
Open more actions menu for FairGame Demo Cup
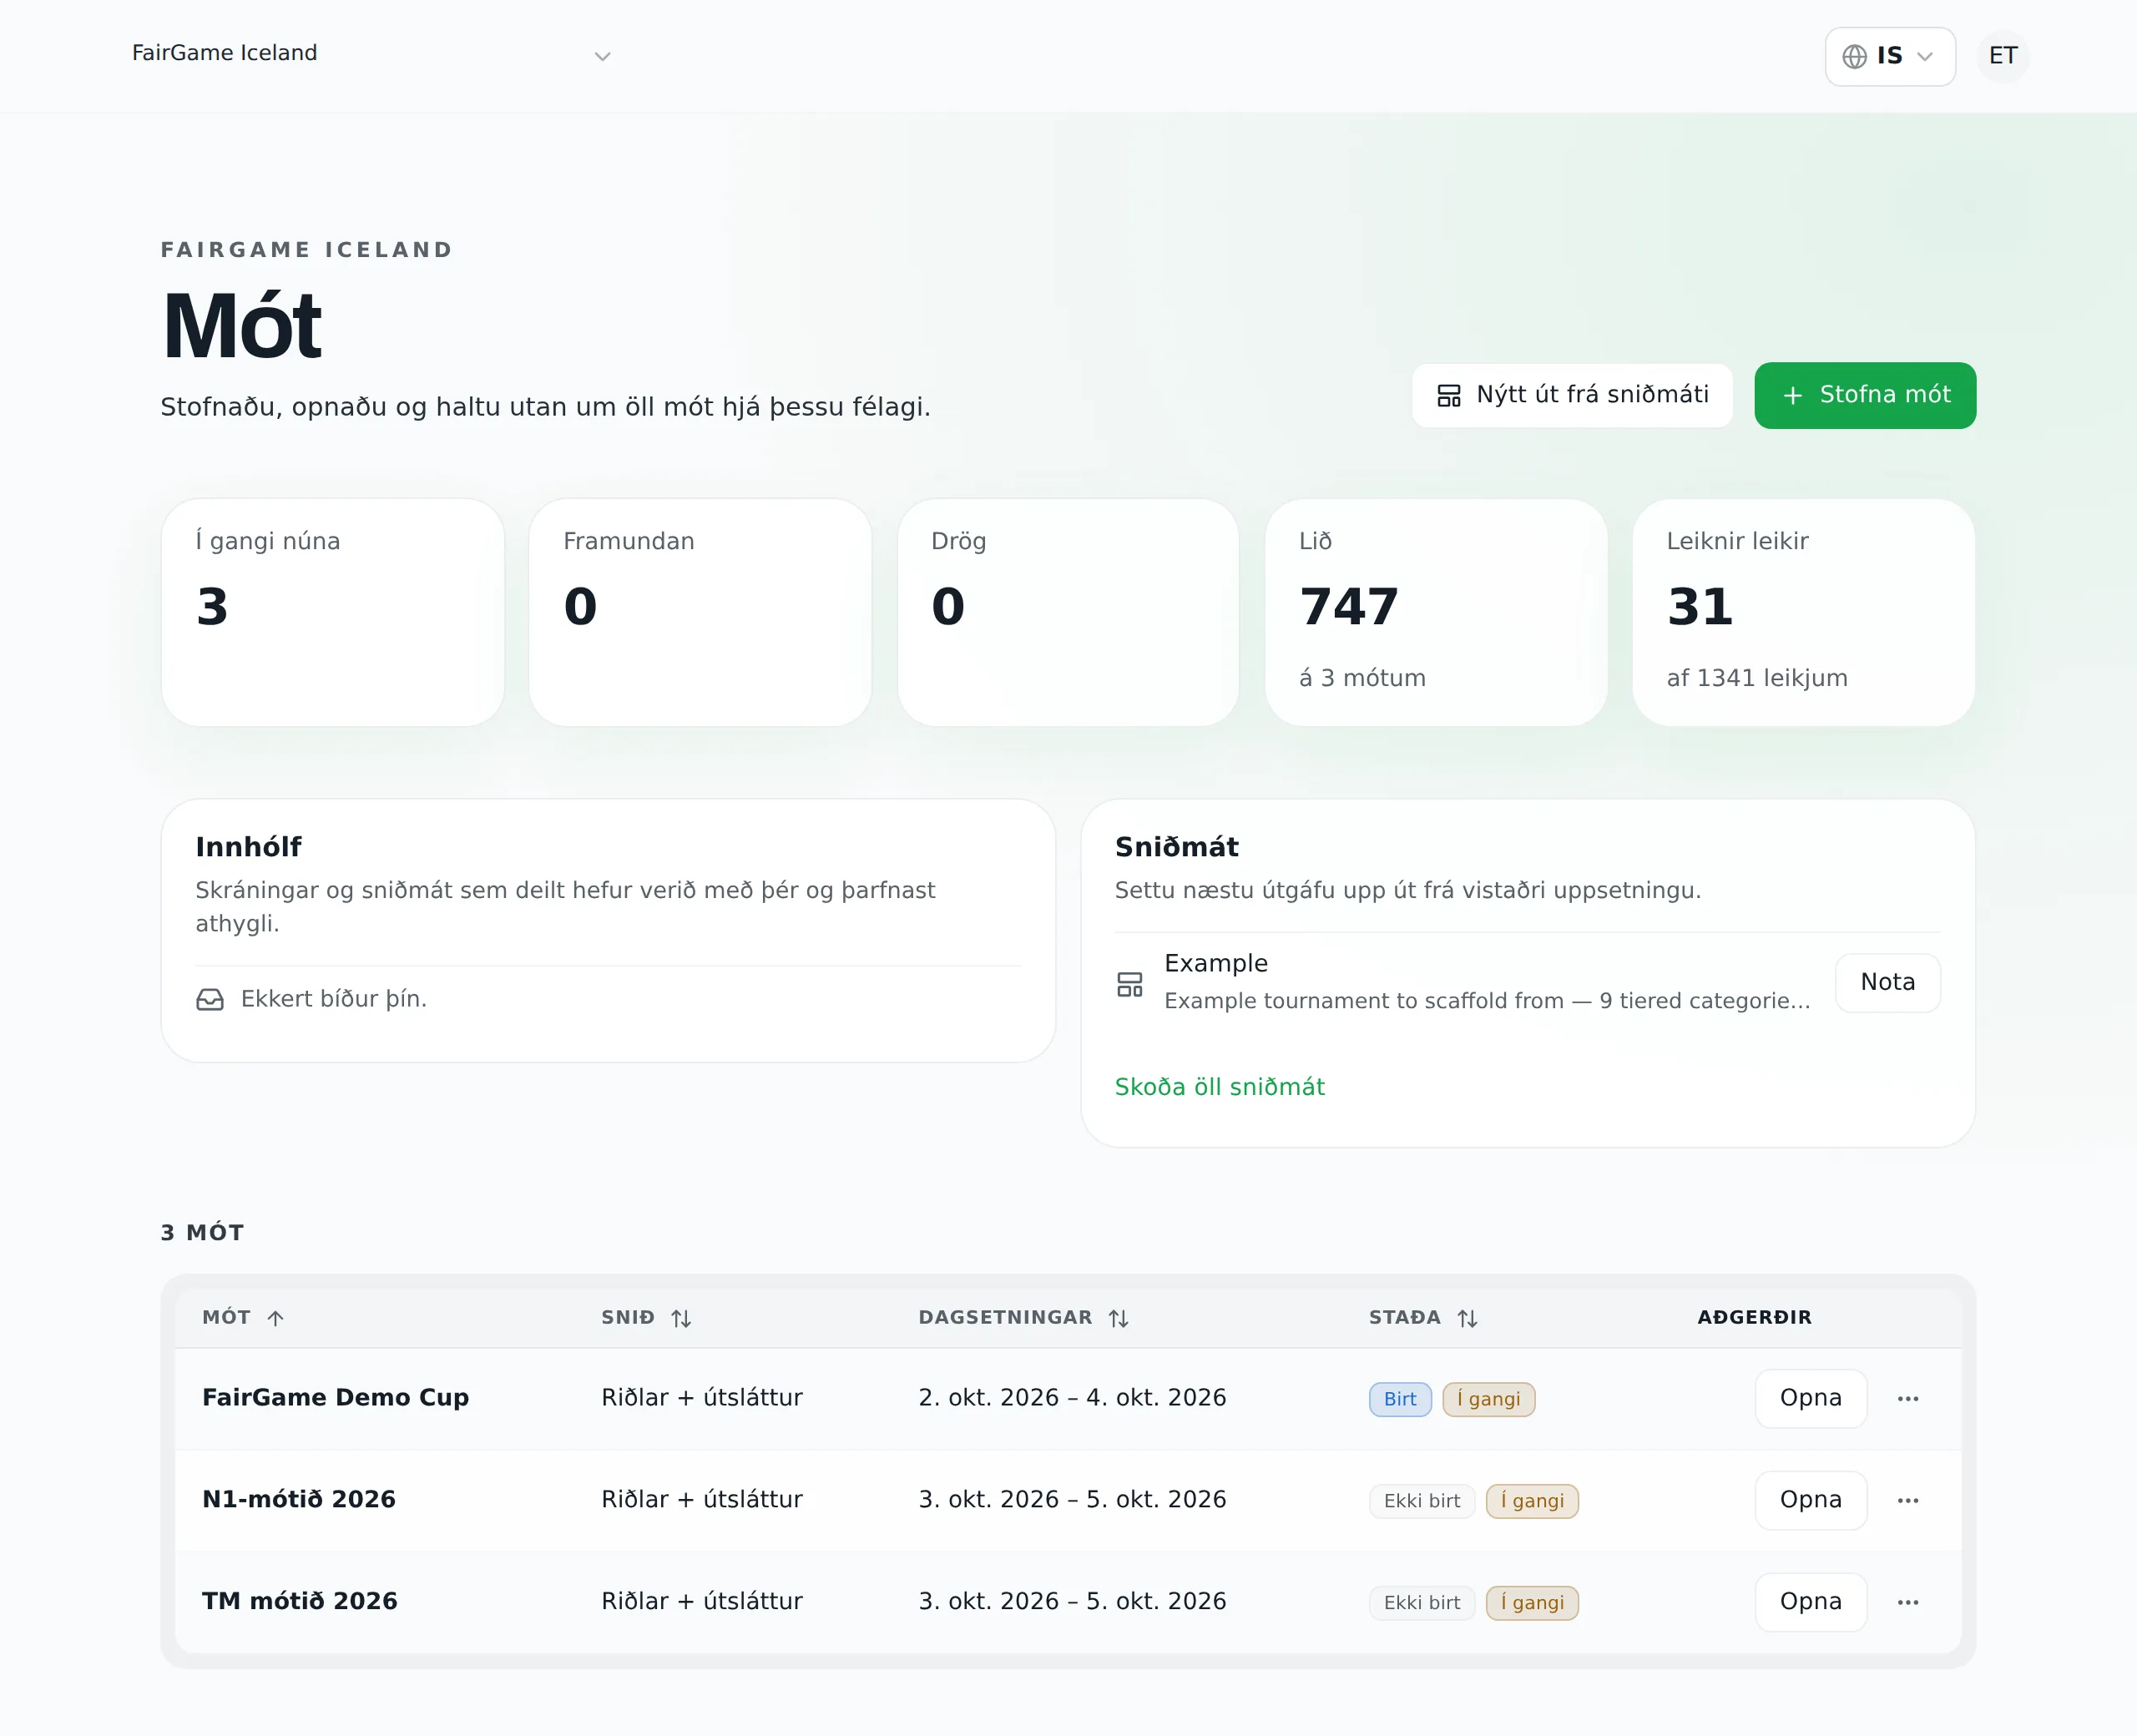(1907, 1398)
